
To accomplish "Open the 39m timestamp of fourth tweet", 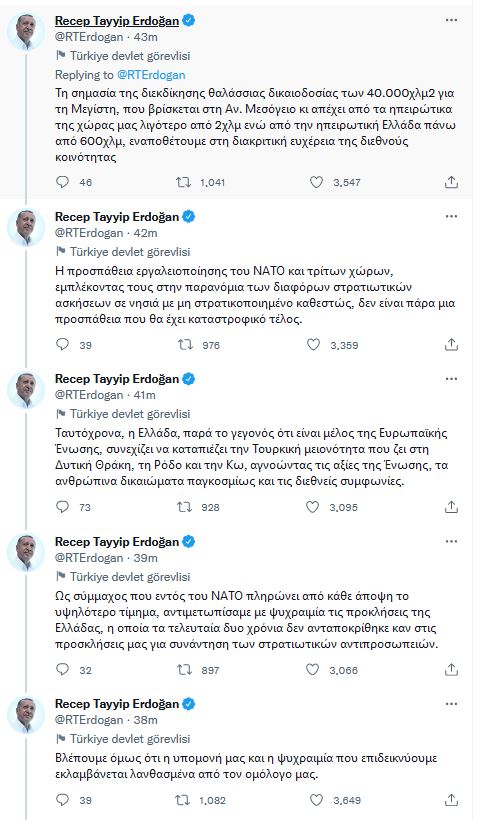I will coord(145,557).
